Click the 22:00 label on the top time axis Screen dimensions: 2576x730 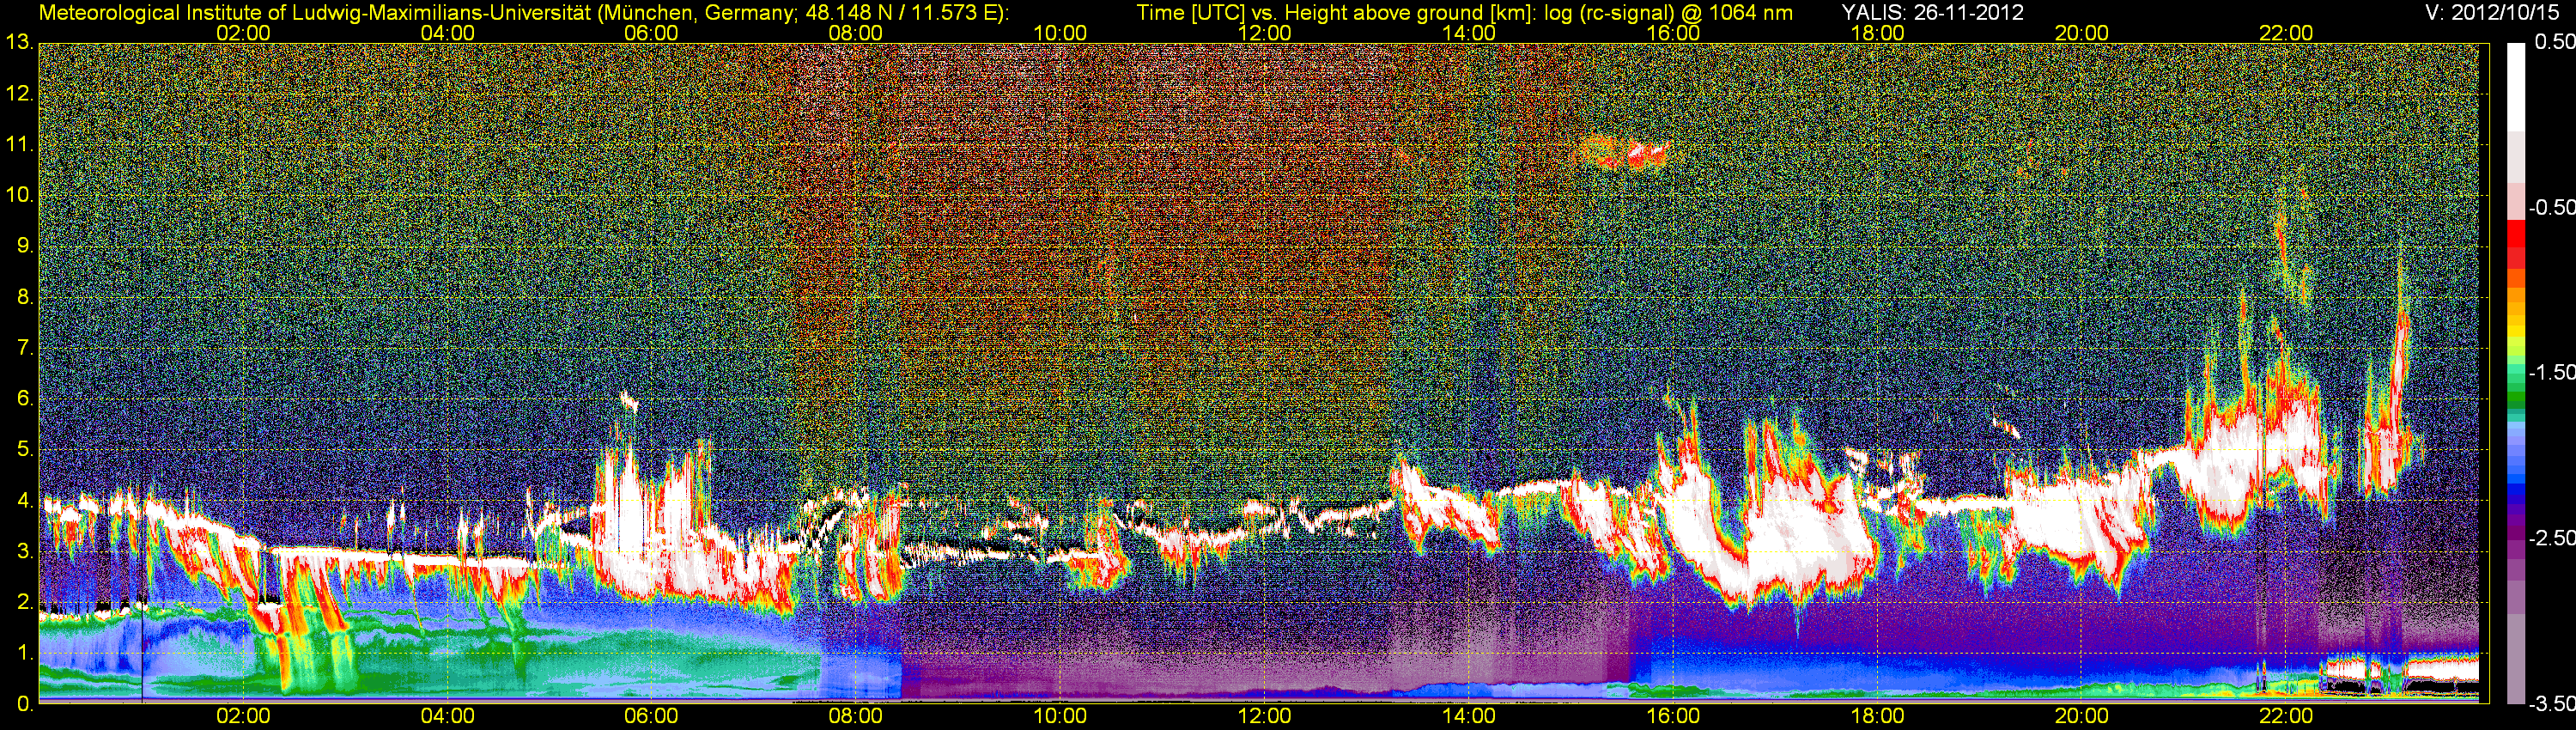click(x=2286, y=33)
